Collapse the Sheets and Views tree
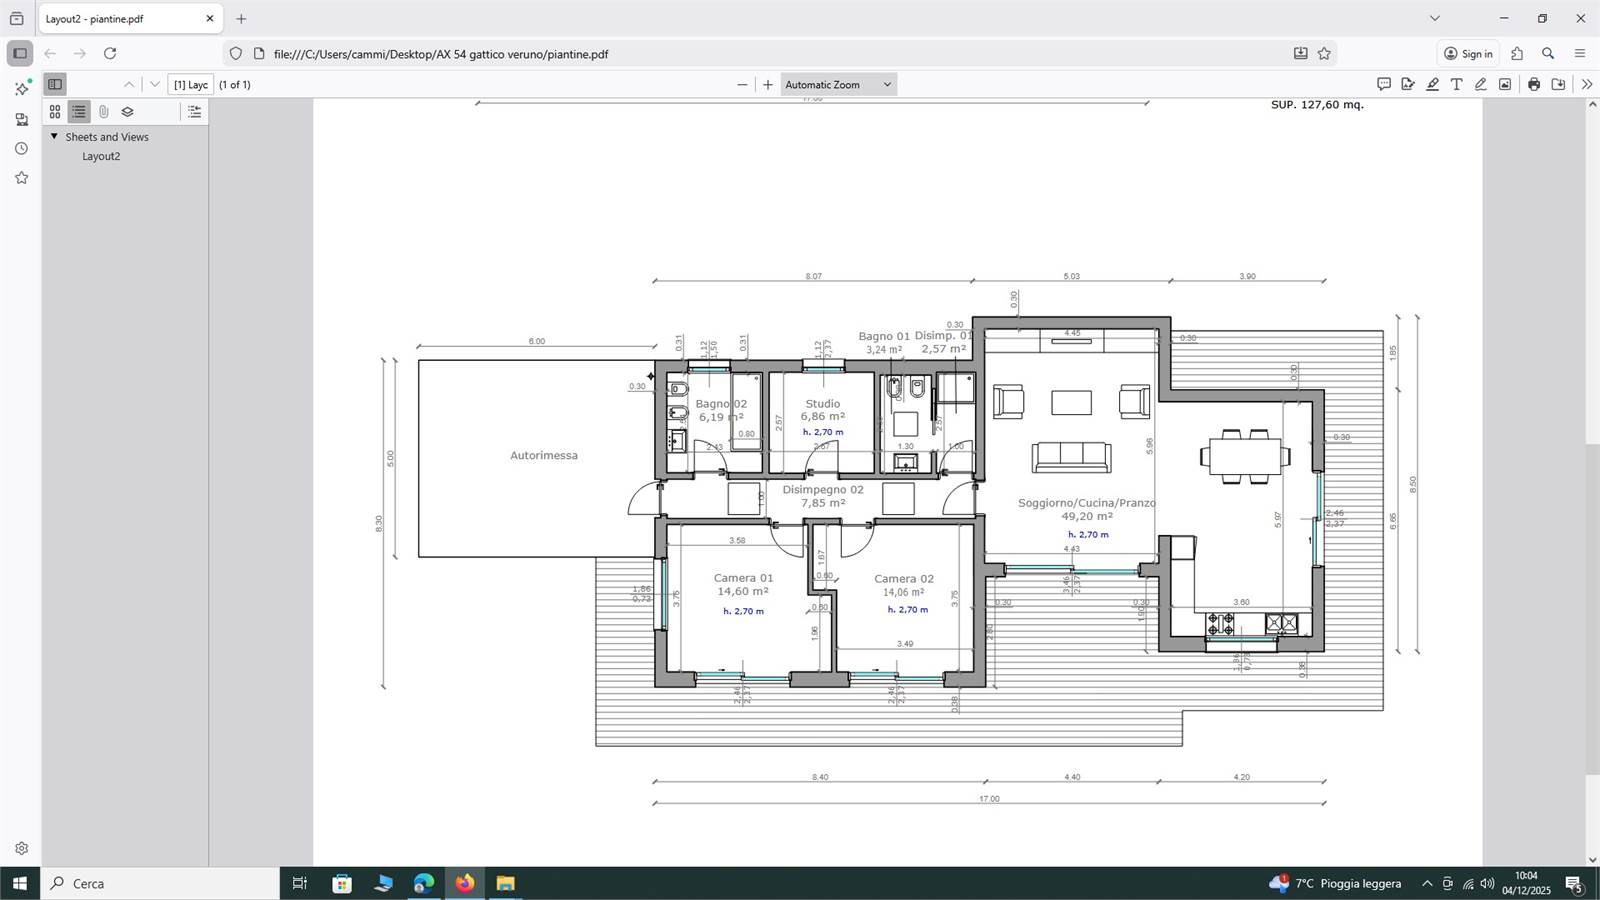Screen dimensions: 1600x900 click(54, 136)
